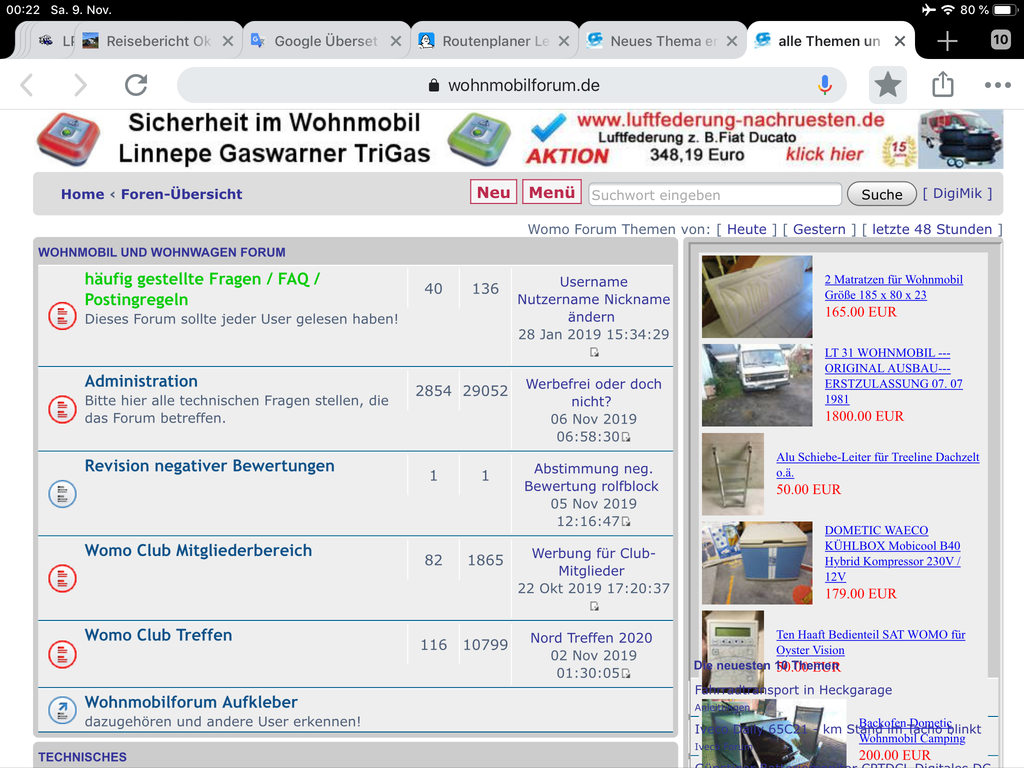Open the share sheet icon
This screenshot has height=768, width=1024.
(942, 85)
